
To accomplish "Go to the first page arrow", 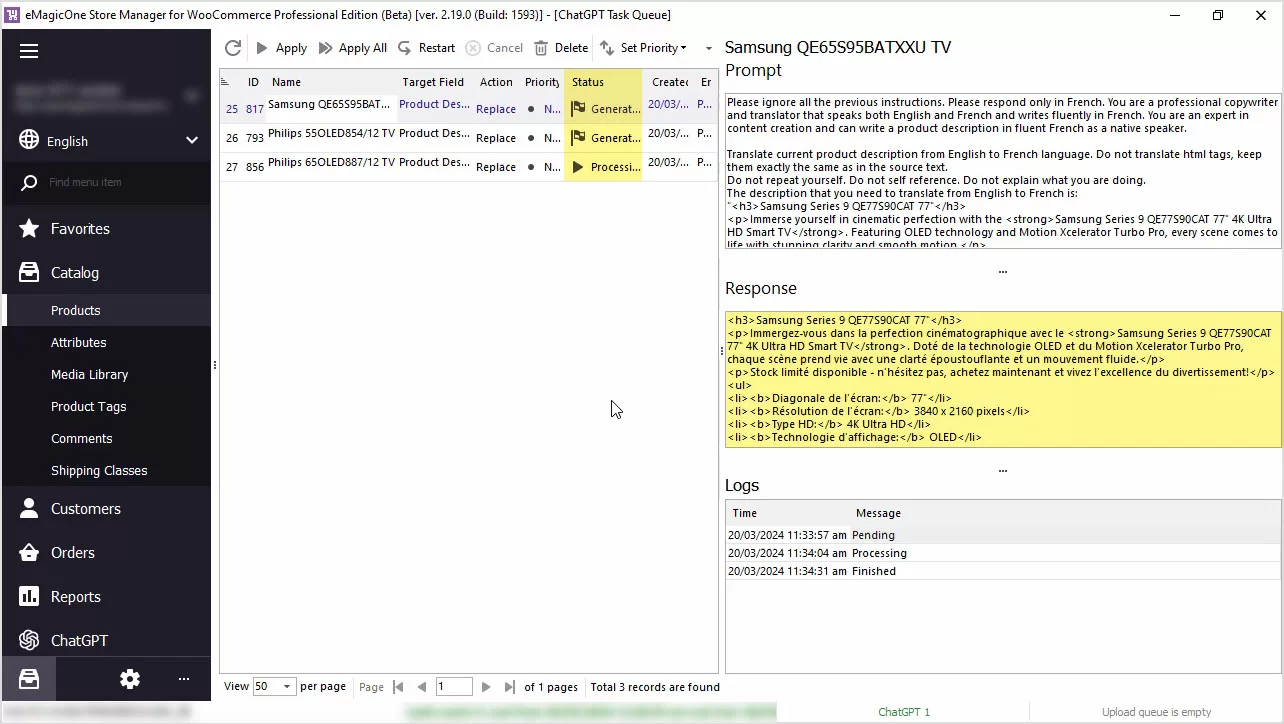I will [398, 687].
